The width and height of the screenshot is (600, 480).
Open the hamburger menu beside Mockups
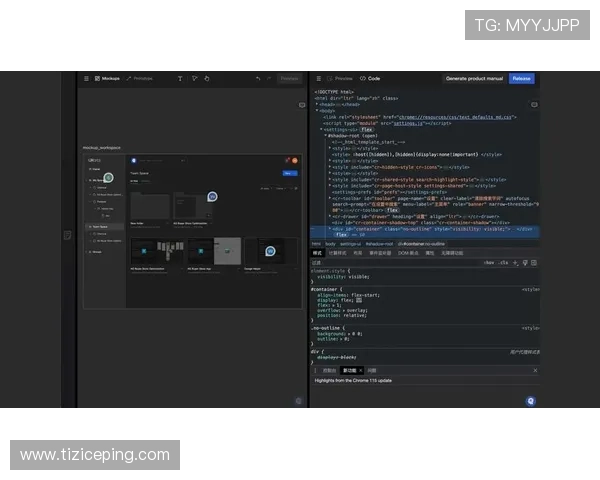[x=86, y=78]
